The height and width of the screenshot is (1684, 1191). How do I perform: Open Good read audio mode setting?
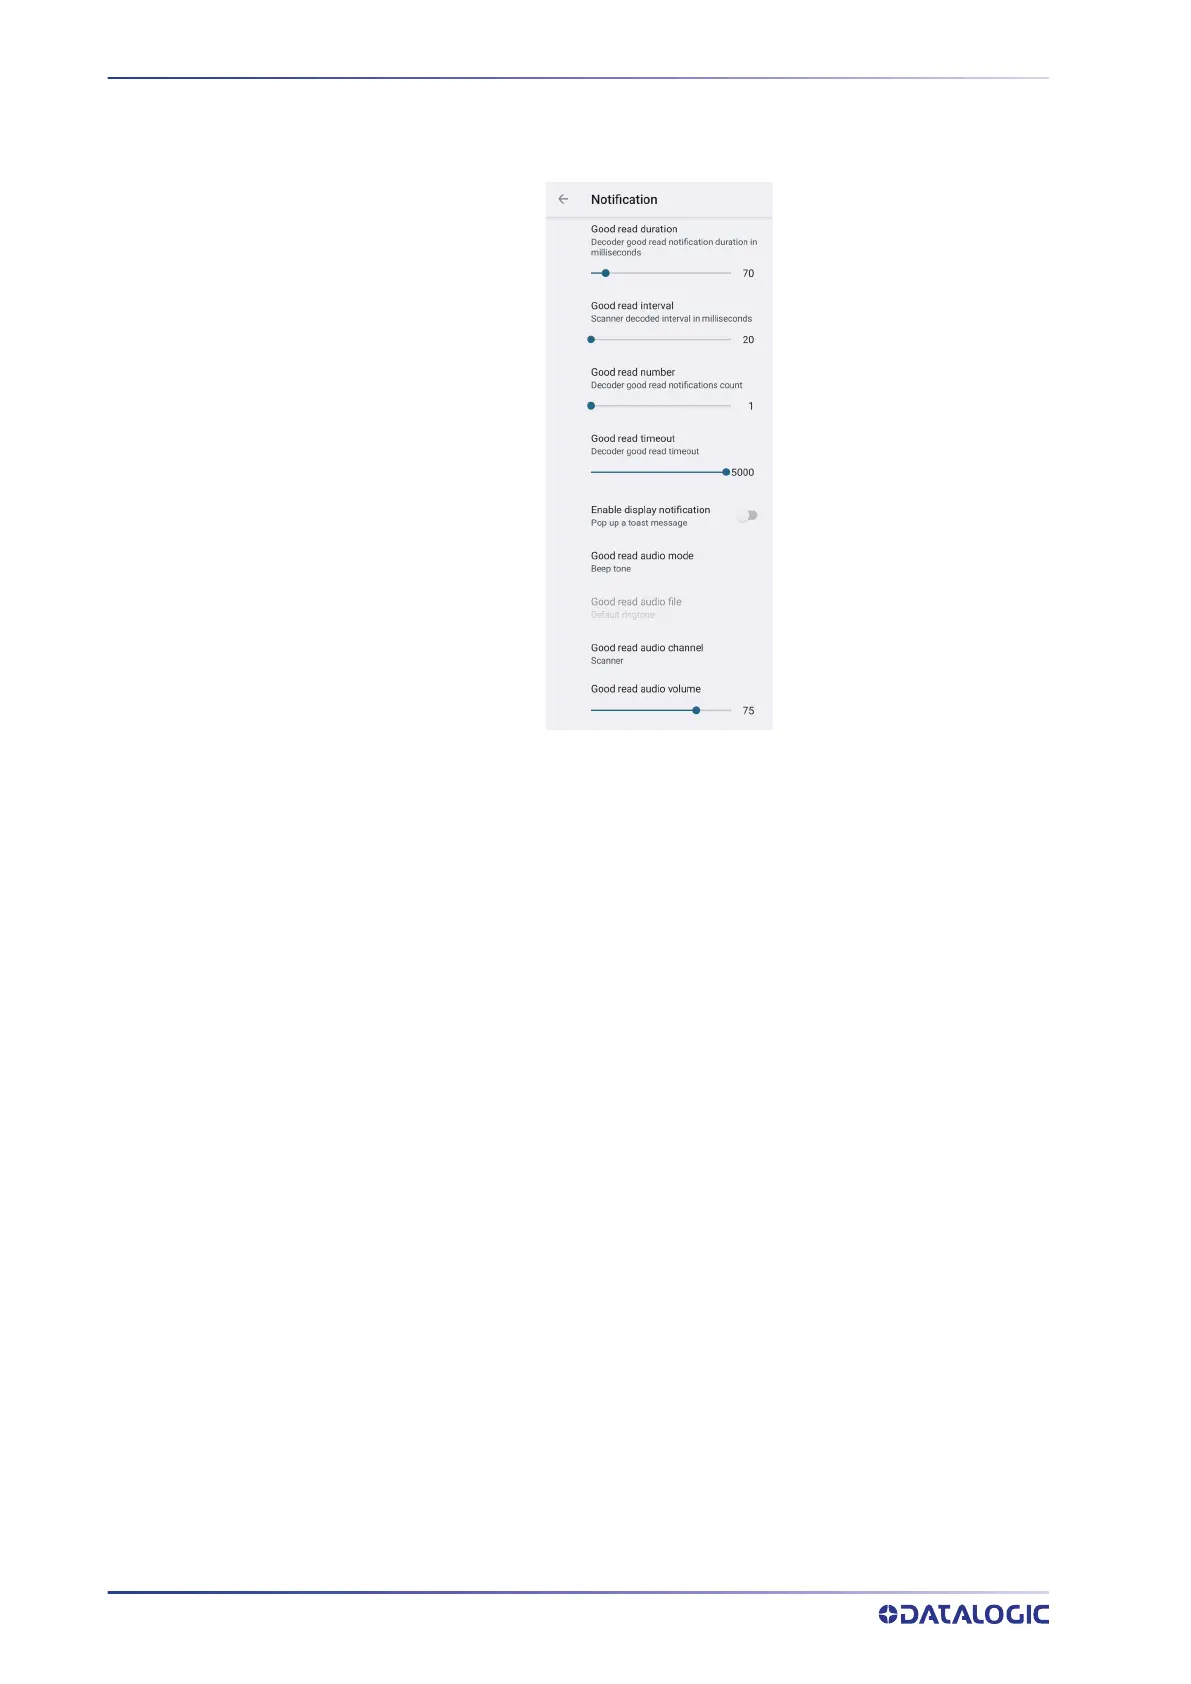click(659, 561)
